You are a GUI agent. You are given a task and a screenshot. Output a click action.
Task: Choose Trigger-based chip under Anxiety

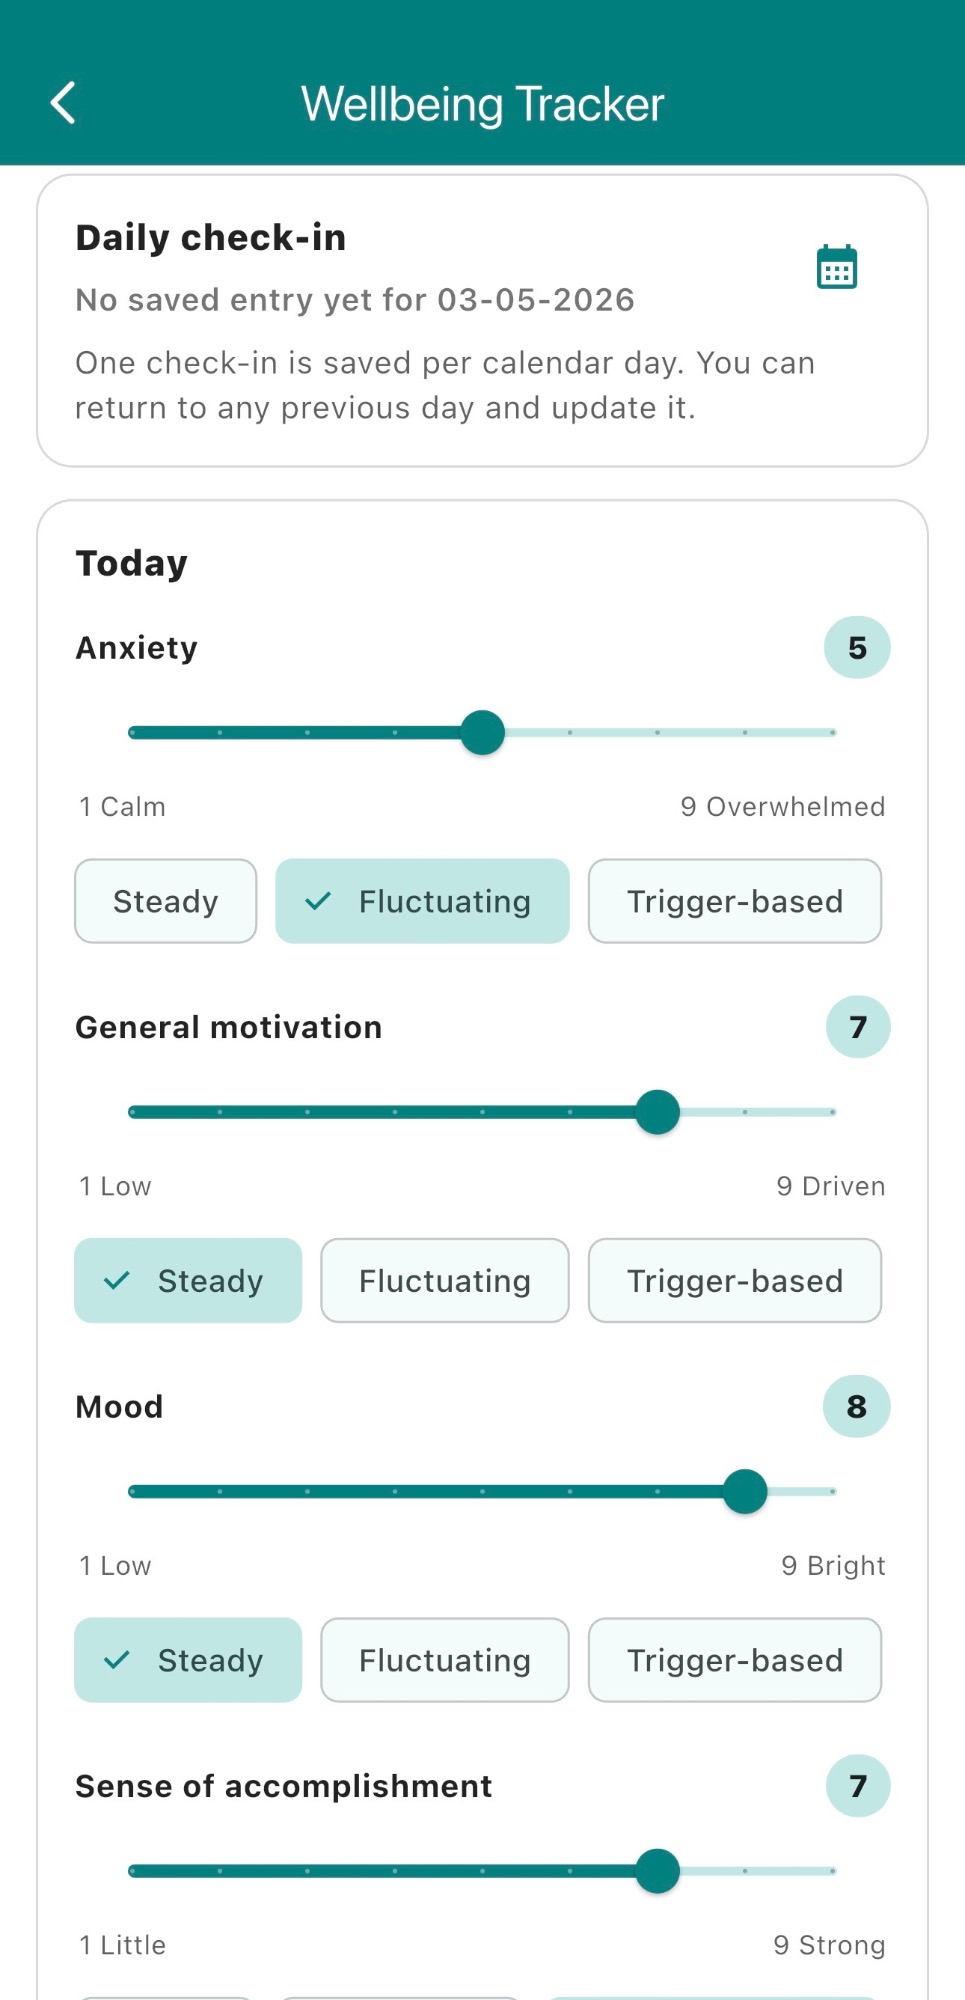(735, 901)
